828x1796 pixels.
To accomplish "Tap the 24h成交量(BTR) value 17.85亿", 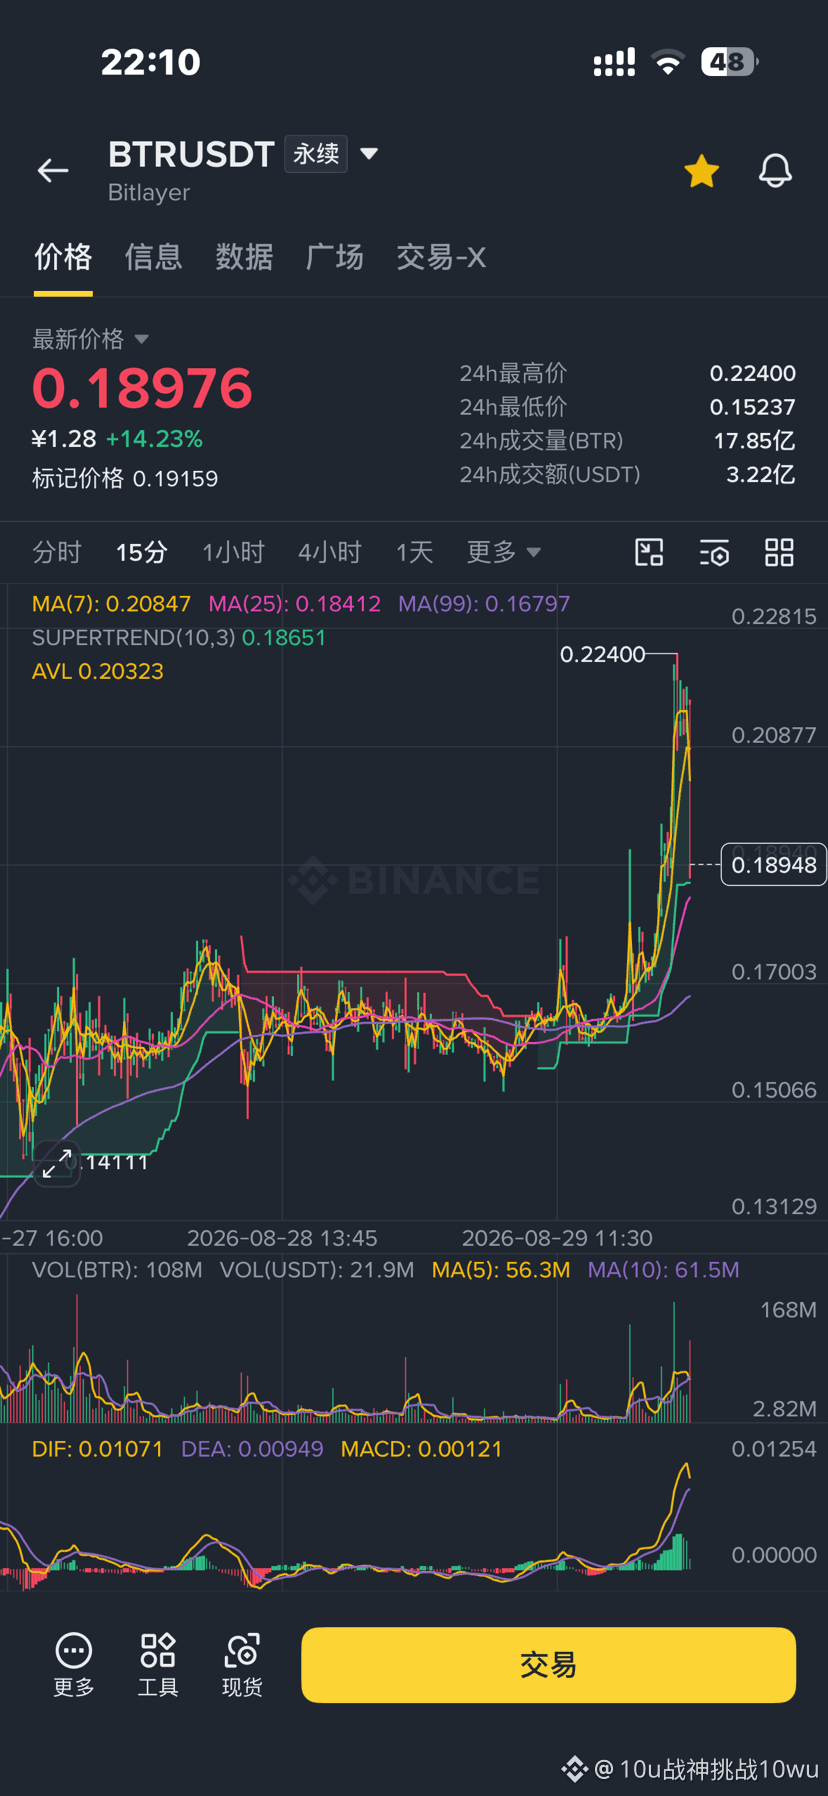I will coord(755,441).
